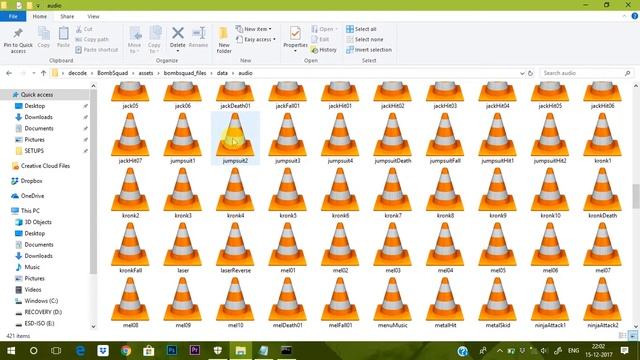Viewport: 640px width, 360px height.
Task: Open the Windows Start menu
Action: pyautogui.click(x=11, y=351)
